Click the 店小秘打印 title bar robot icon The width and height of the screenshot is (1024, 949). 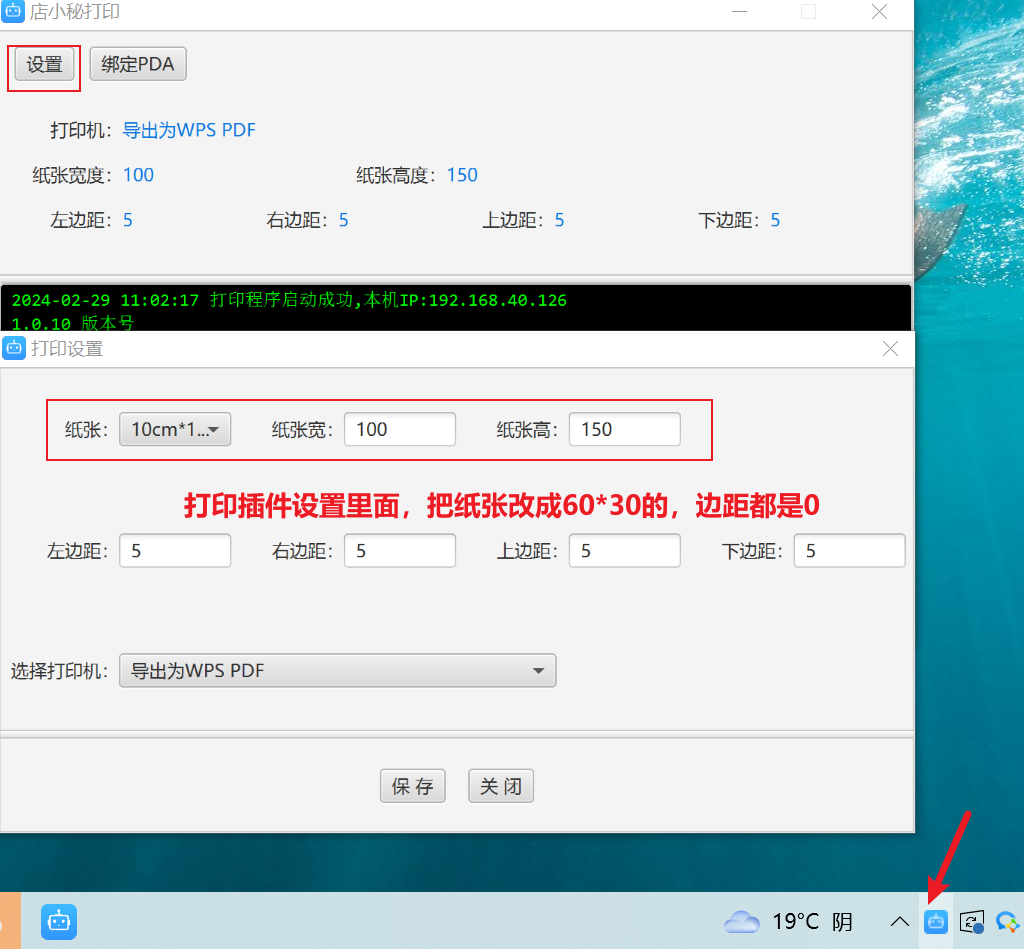click(13, 12)
